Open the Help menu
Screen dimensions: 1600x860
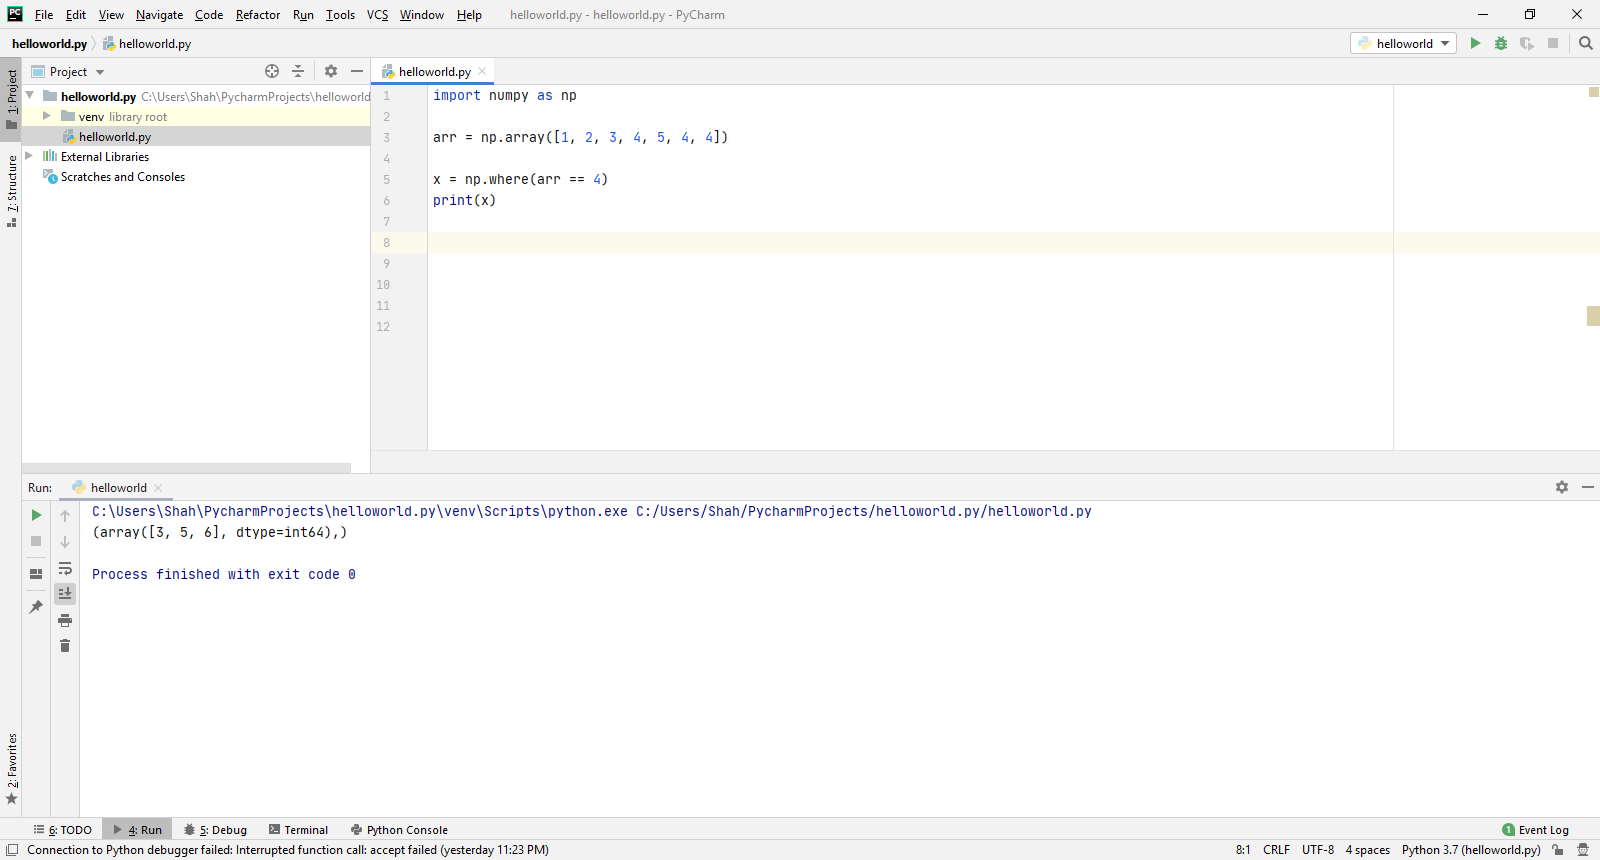pos(469,14)
